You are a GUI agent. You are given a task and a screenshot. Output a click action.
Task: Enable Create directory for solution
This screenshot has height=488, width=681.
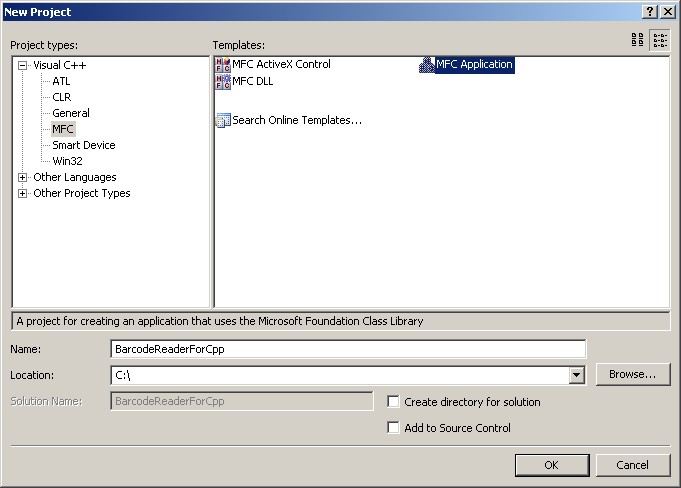pyautogui.click(x=394, y=402)
